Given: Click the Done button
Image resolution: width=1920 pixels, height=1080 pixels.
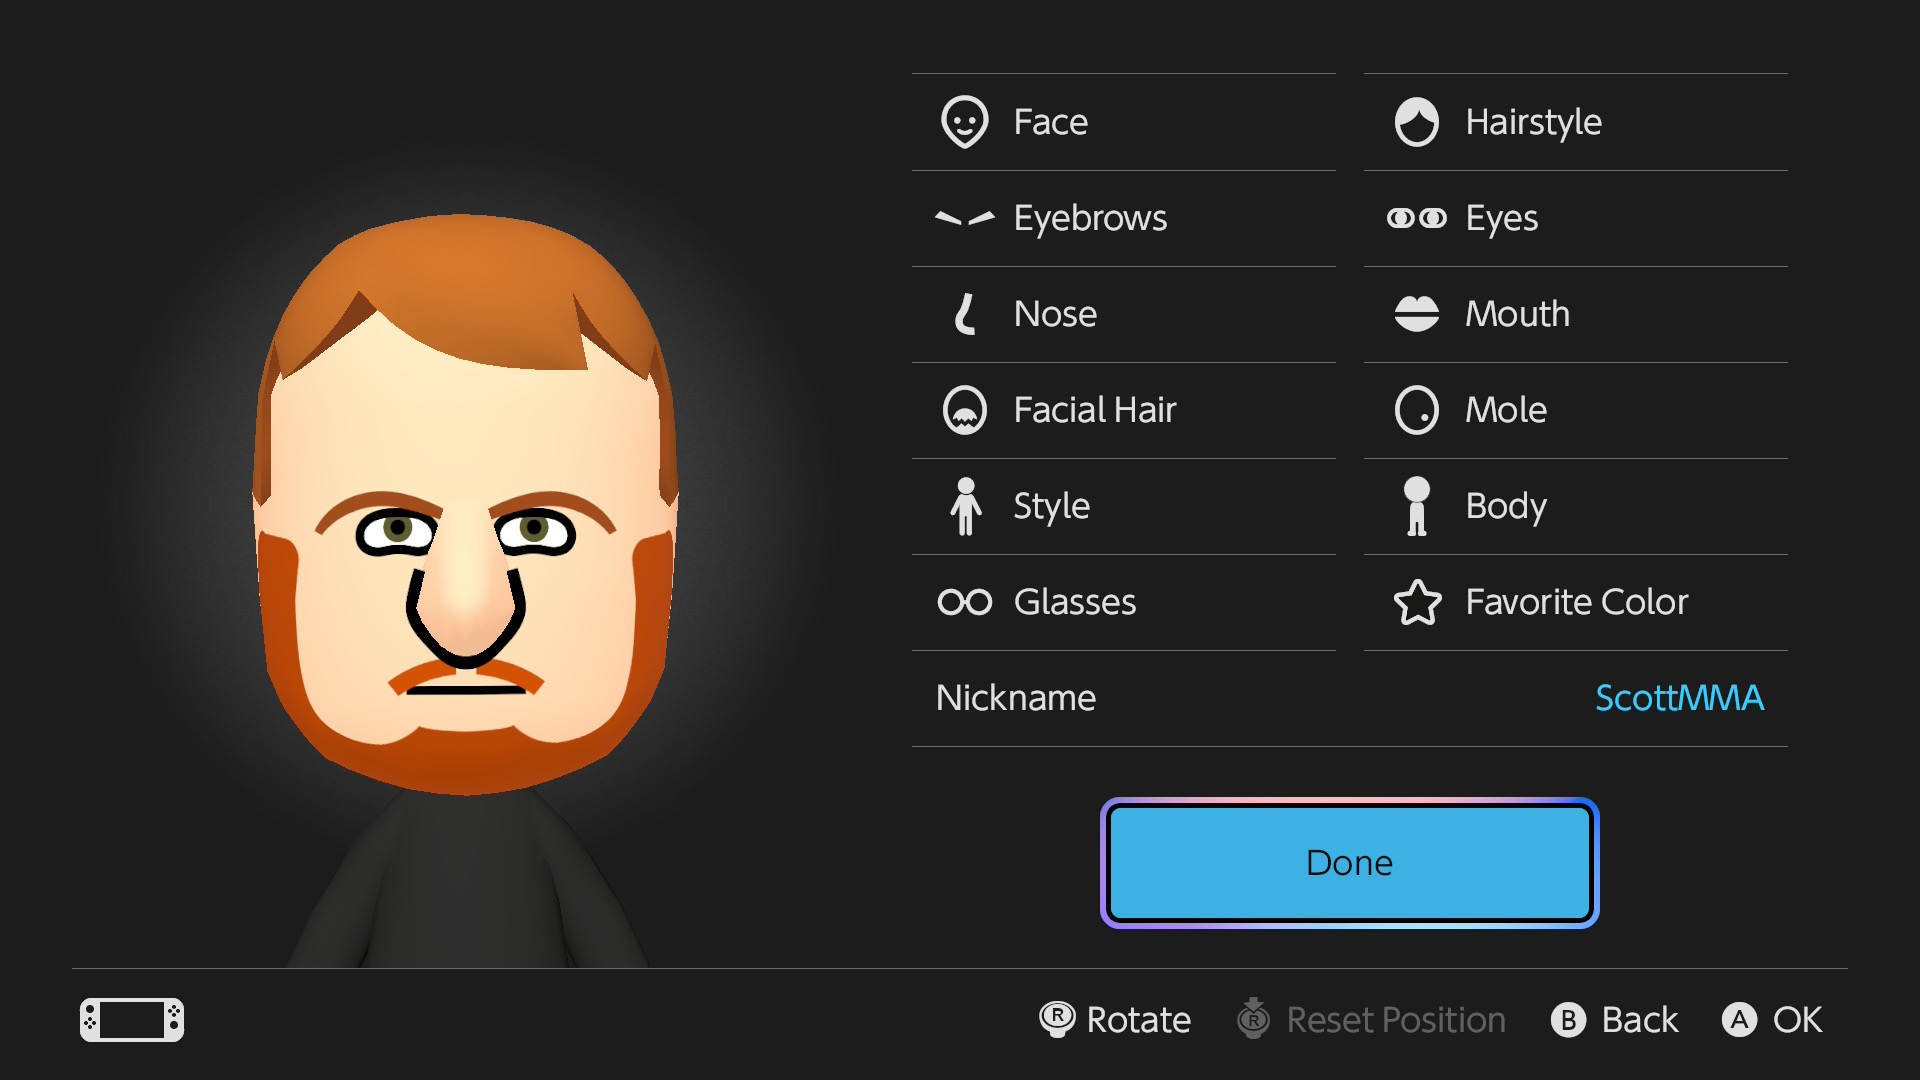Looking at the screenshot, I should [x=1350, y=863].
